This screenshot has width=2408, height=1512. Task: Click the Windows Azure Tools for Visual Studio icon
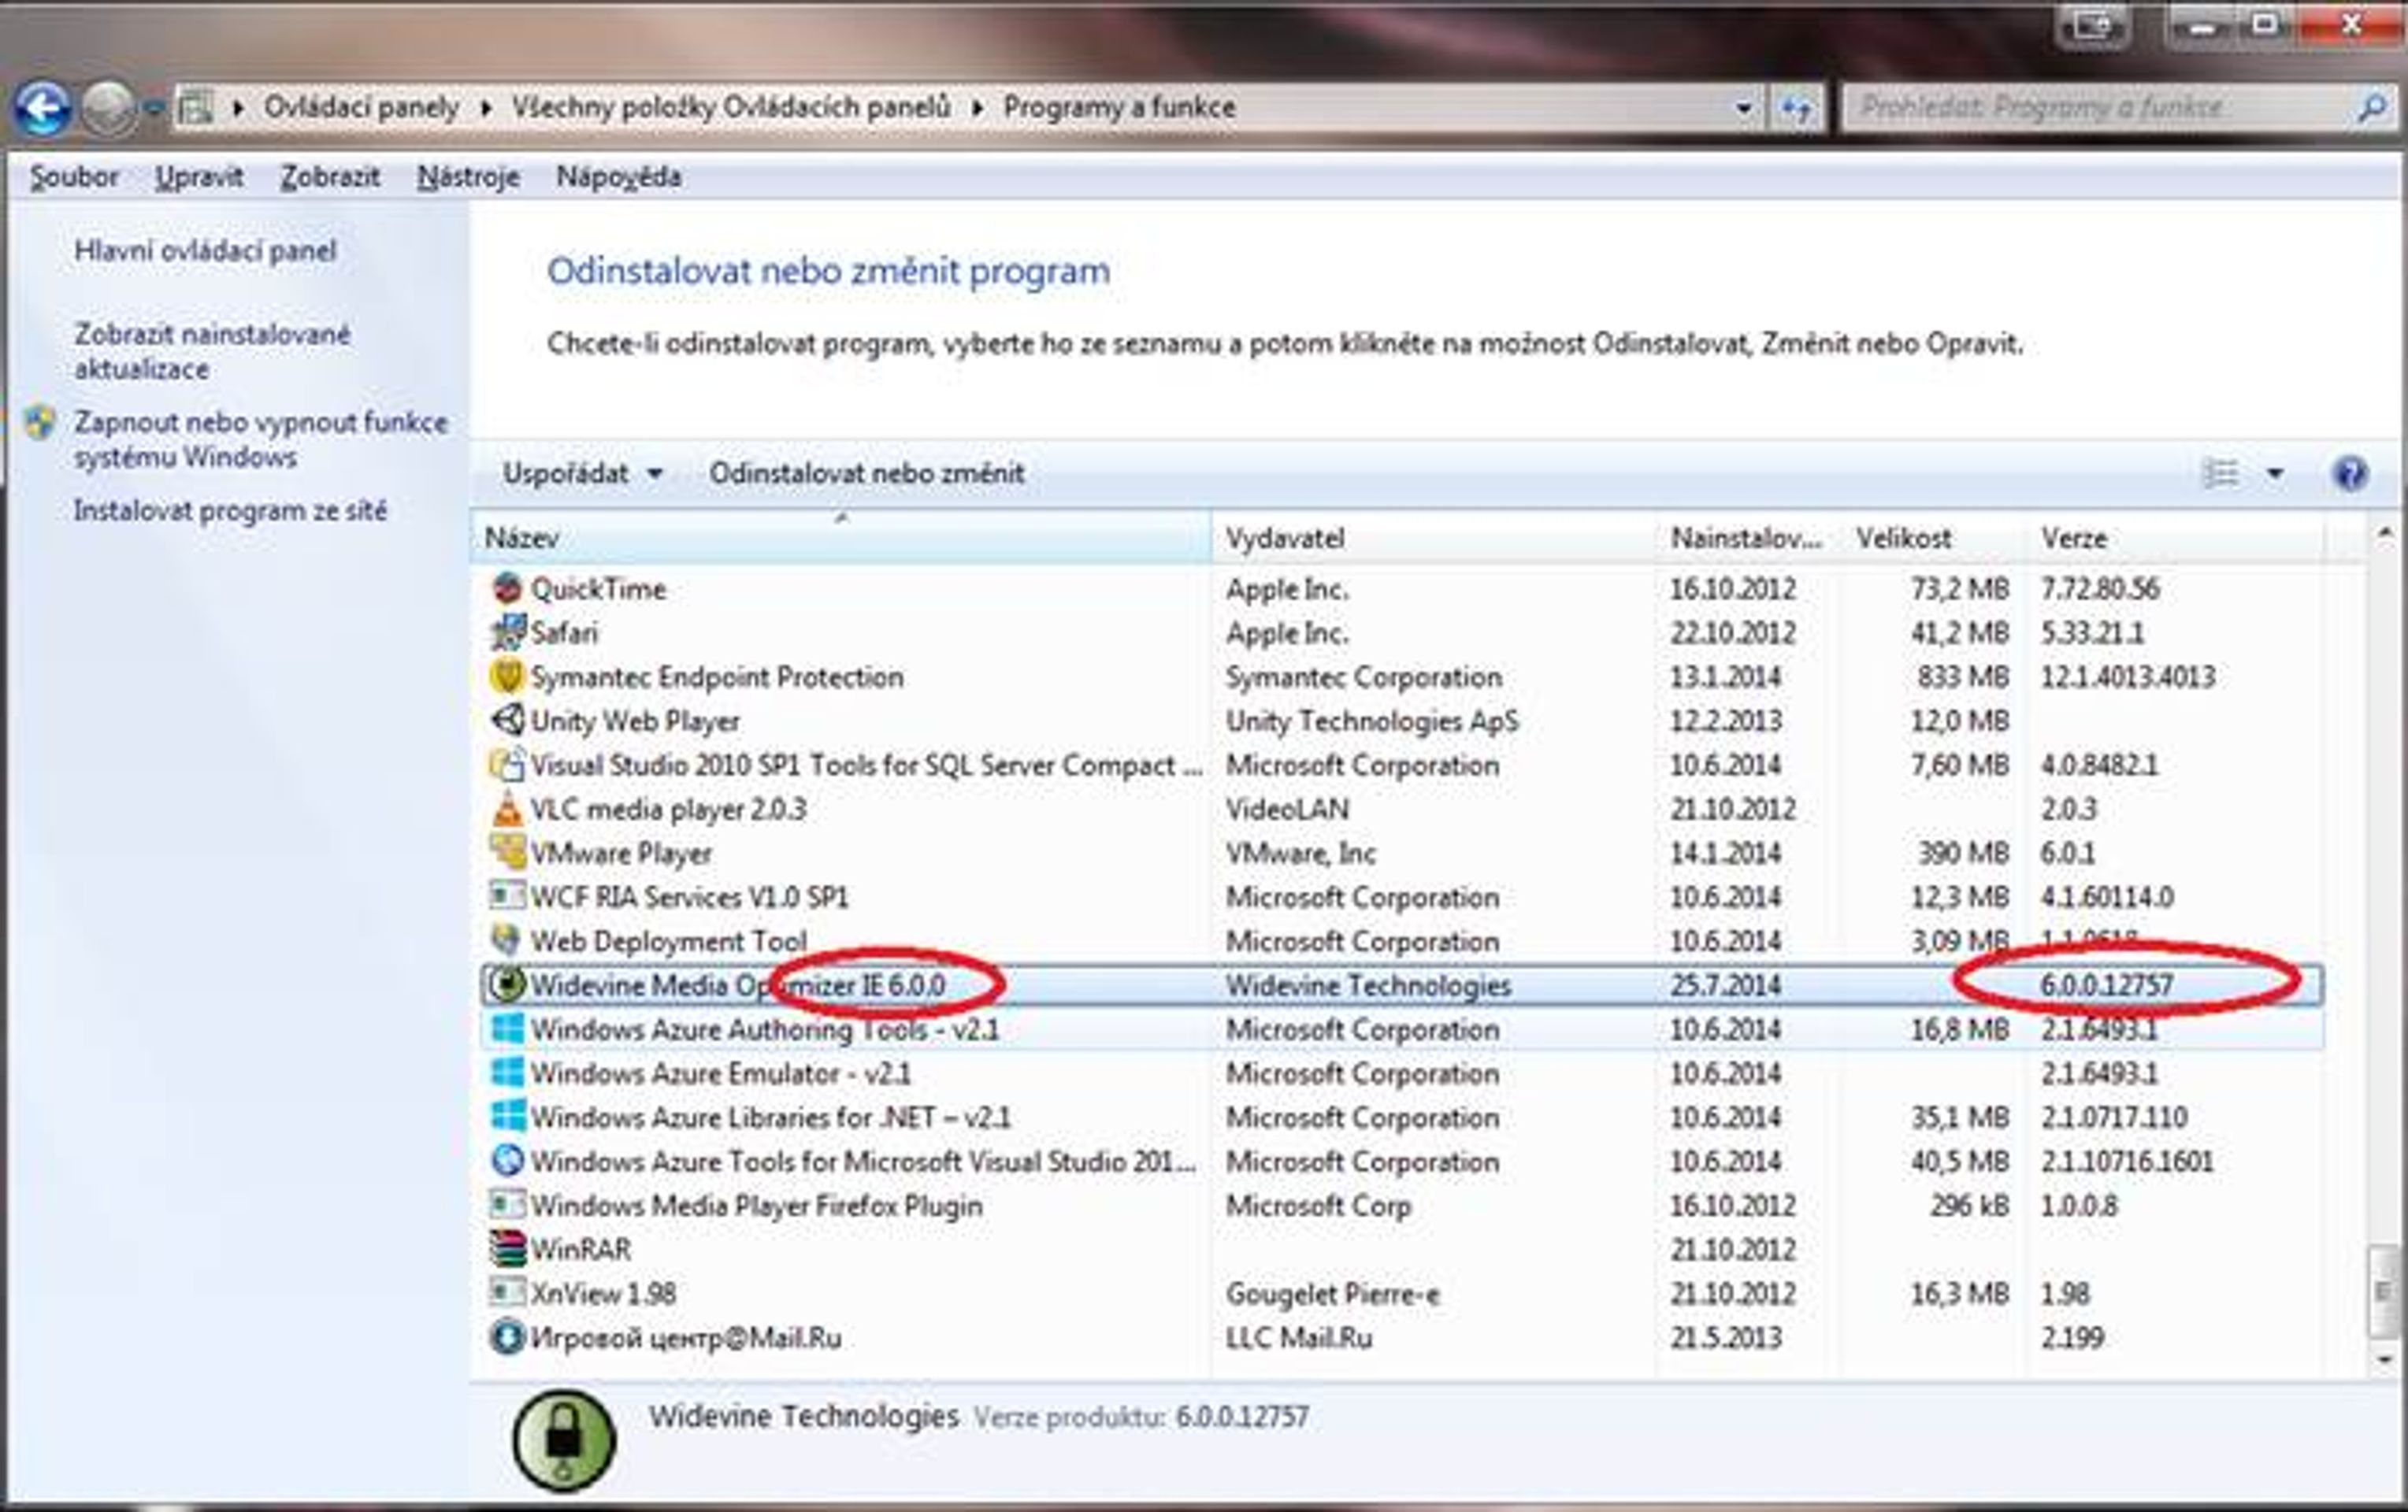[507, 1160]
